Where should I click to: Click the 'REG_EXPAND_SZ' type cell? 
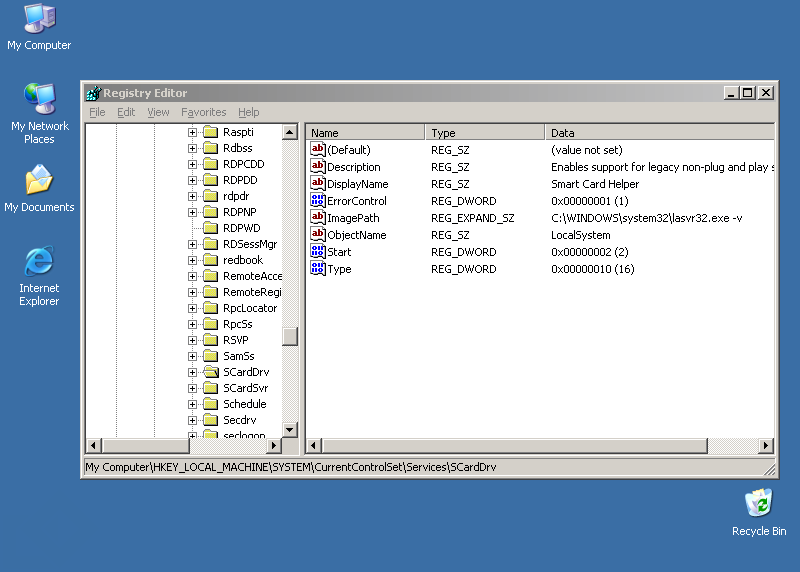pos(472,218)
